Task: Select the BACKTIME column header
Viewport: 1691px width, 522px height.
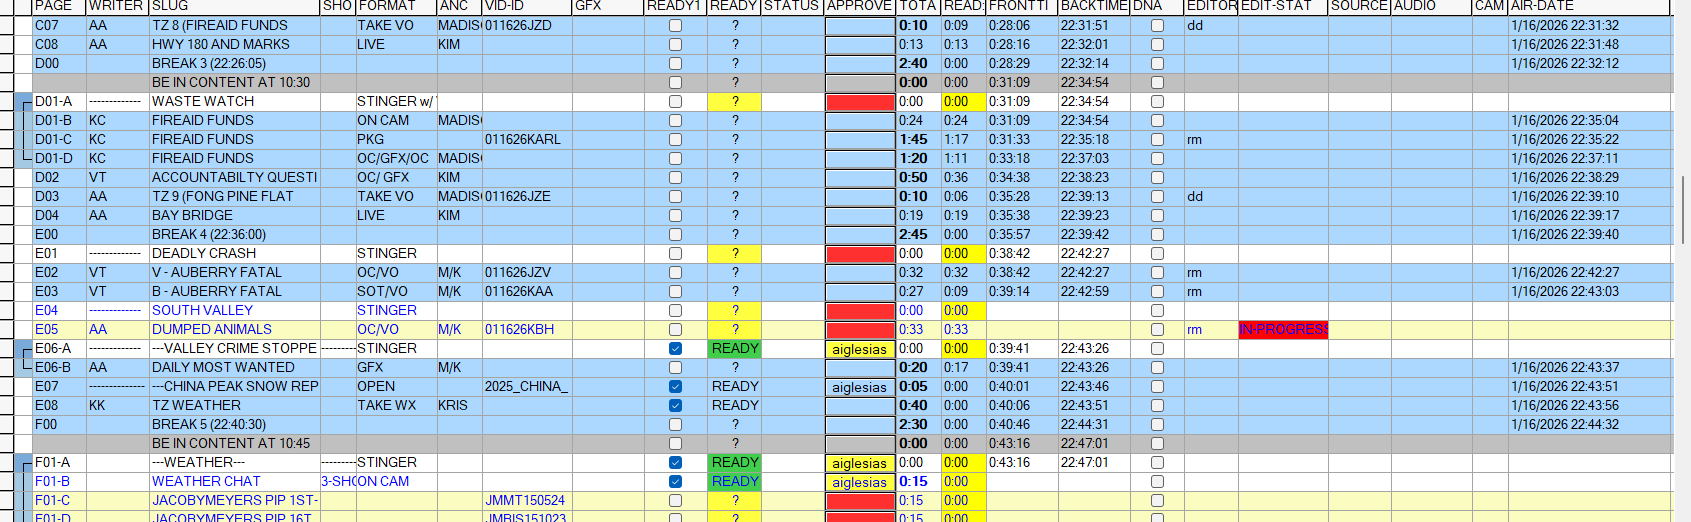Action: pyautogui.click(x=1094, y=6)
